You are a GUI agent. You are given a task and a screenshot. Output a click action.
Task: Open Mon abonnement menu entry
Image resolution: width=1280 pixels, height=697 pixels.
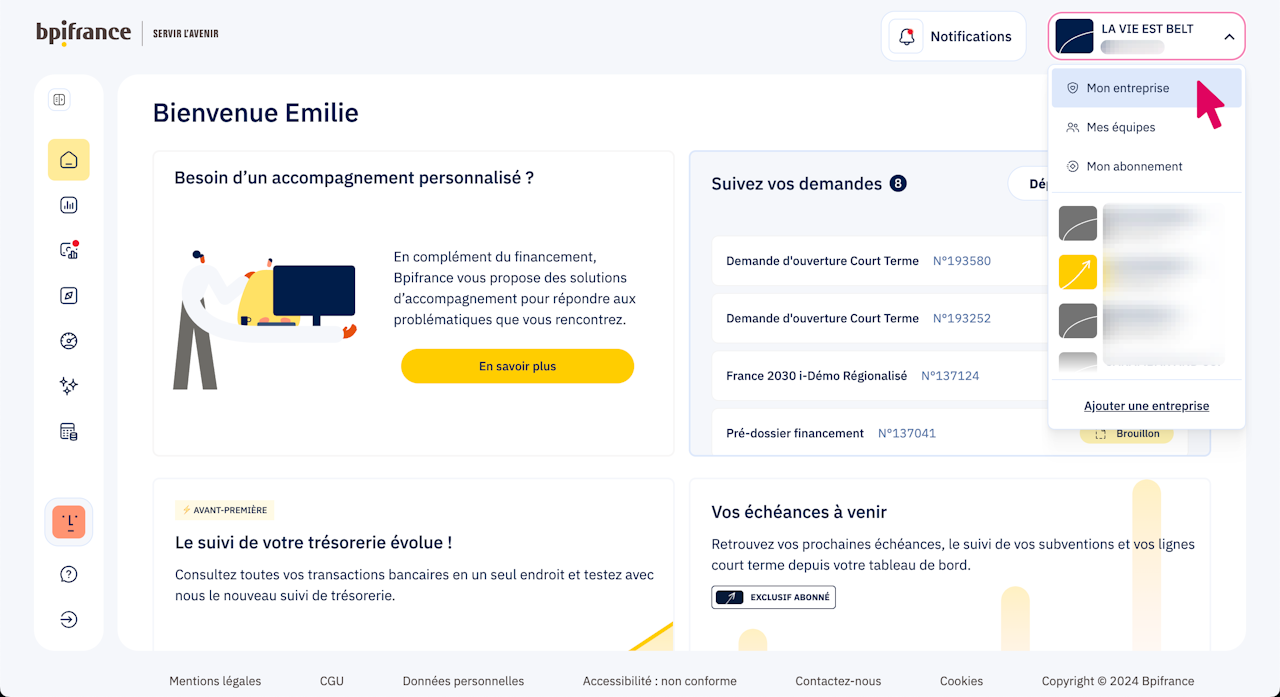coord(1134,166)
